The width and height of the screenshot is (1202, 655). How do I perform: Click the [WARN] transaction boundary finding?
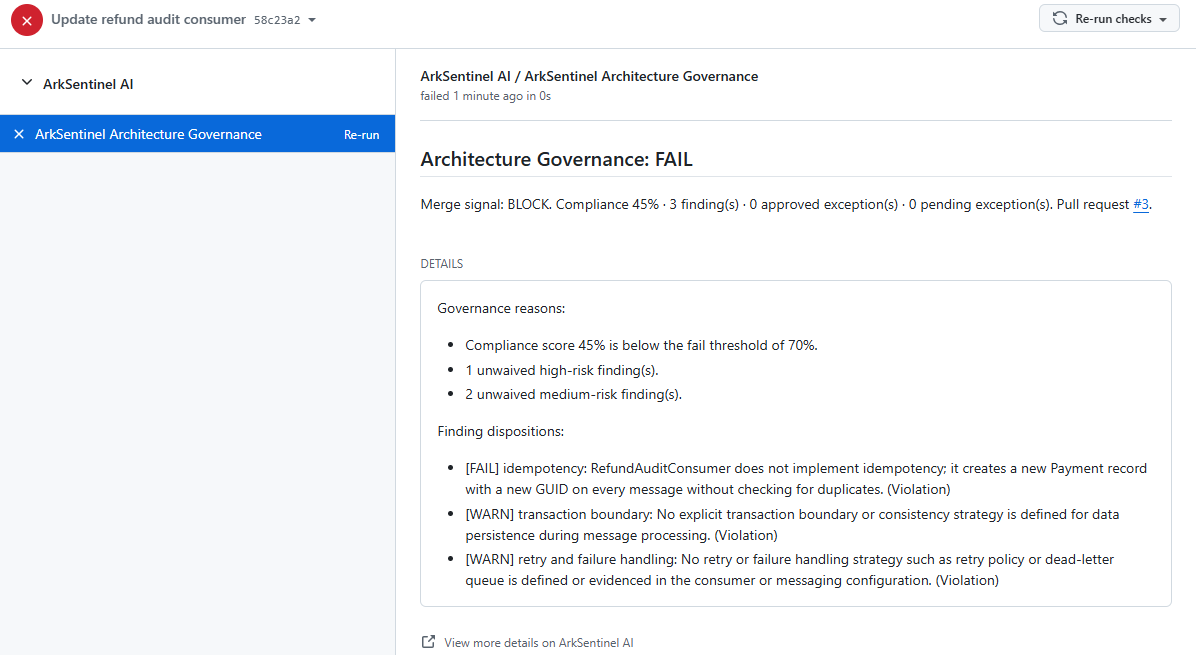(792, 524)
